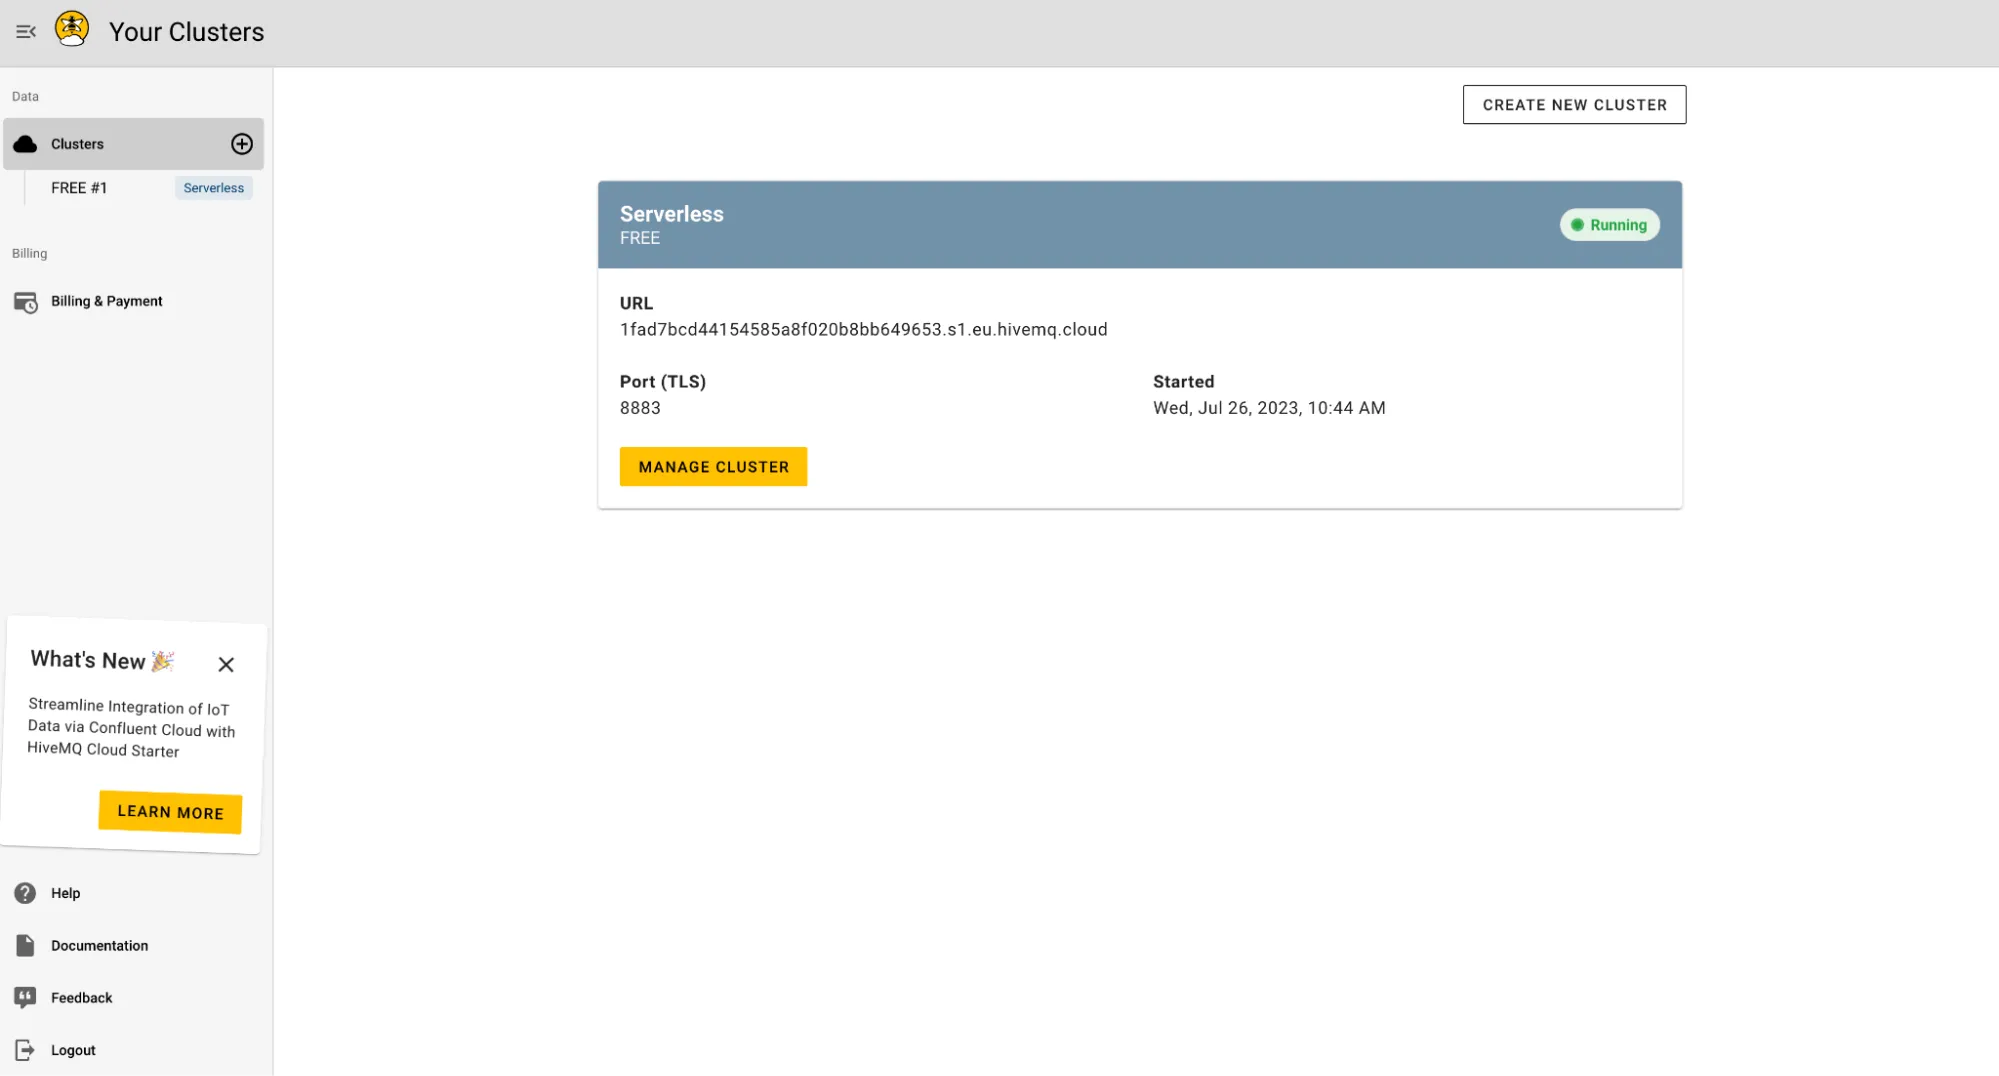Click the Help question mark icon

point(25,893)
